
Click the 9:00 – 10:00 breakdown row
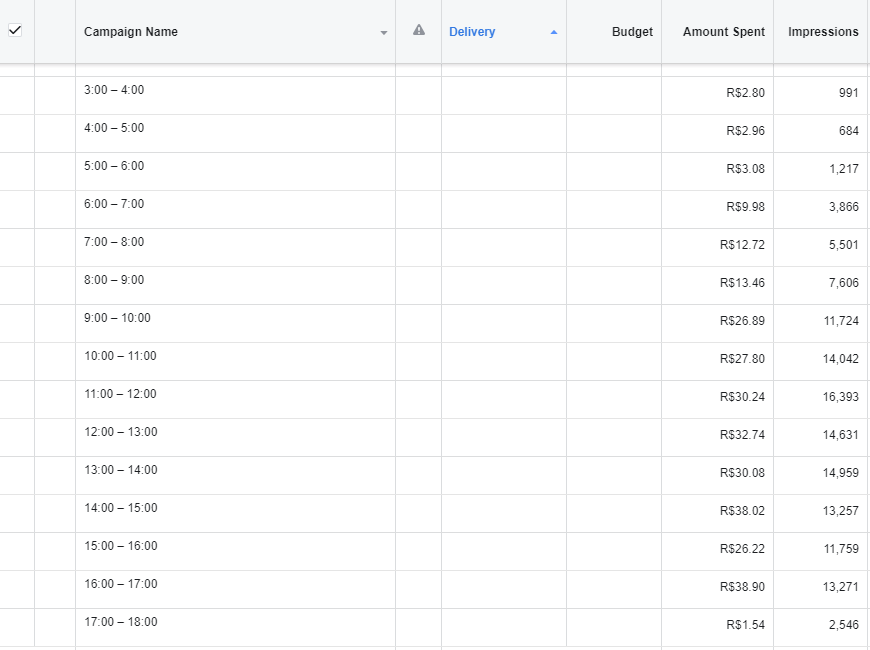tap(117, 318)
